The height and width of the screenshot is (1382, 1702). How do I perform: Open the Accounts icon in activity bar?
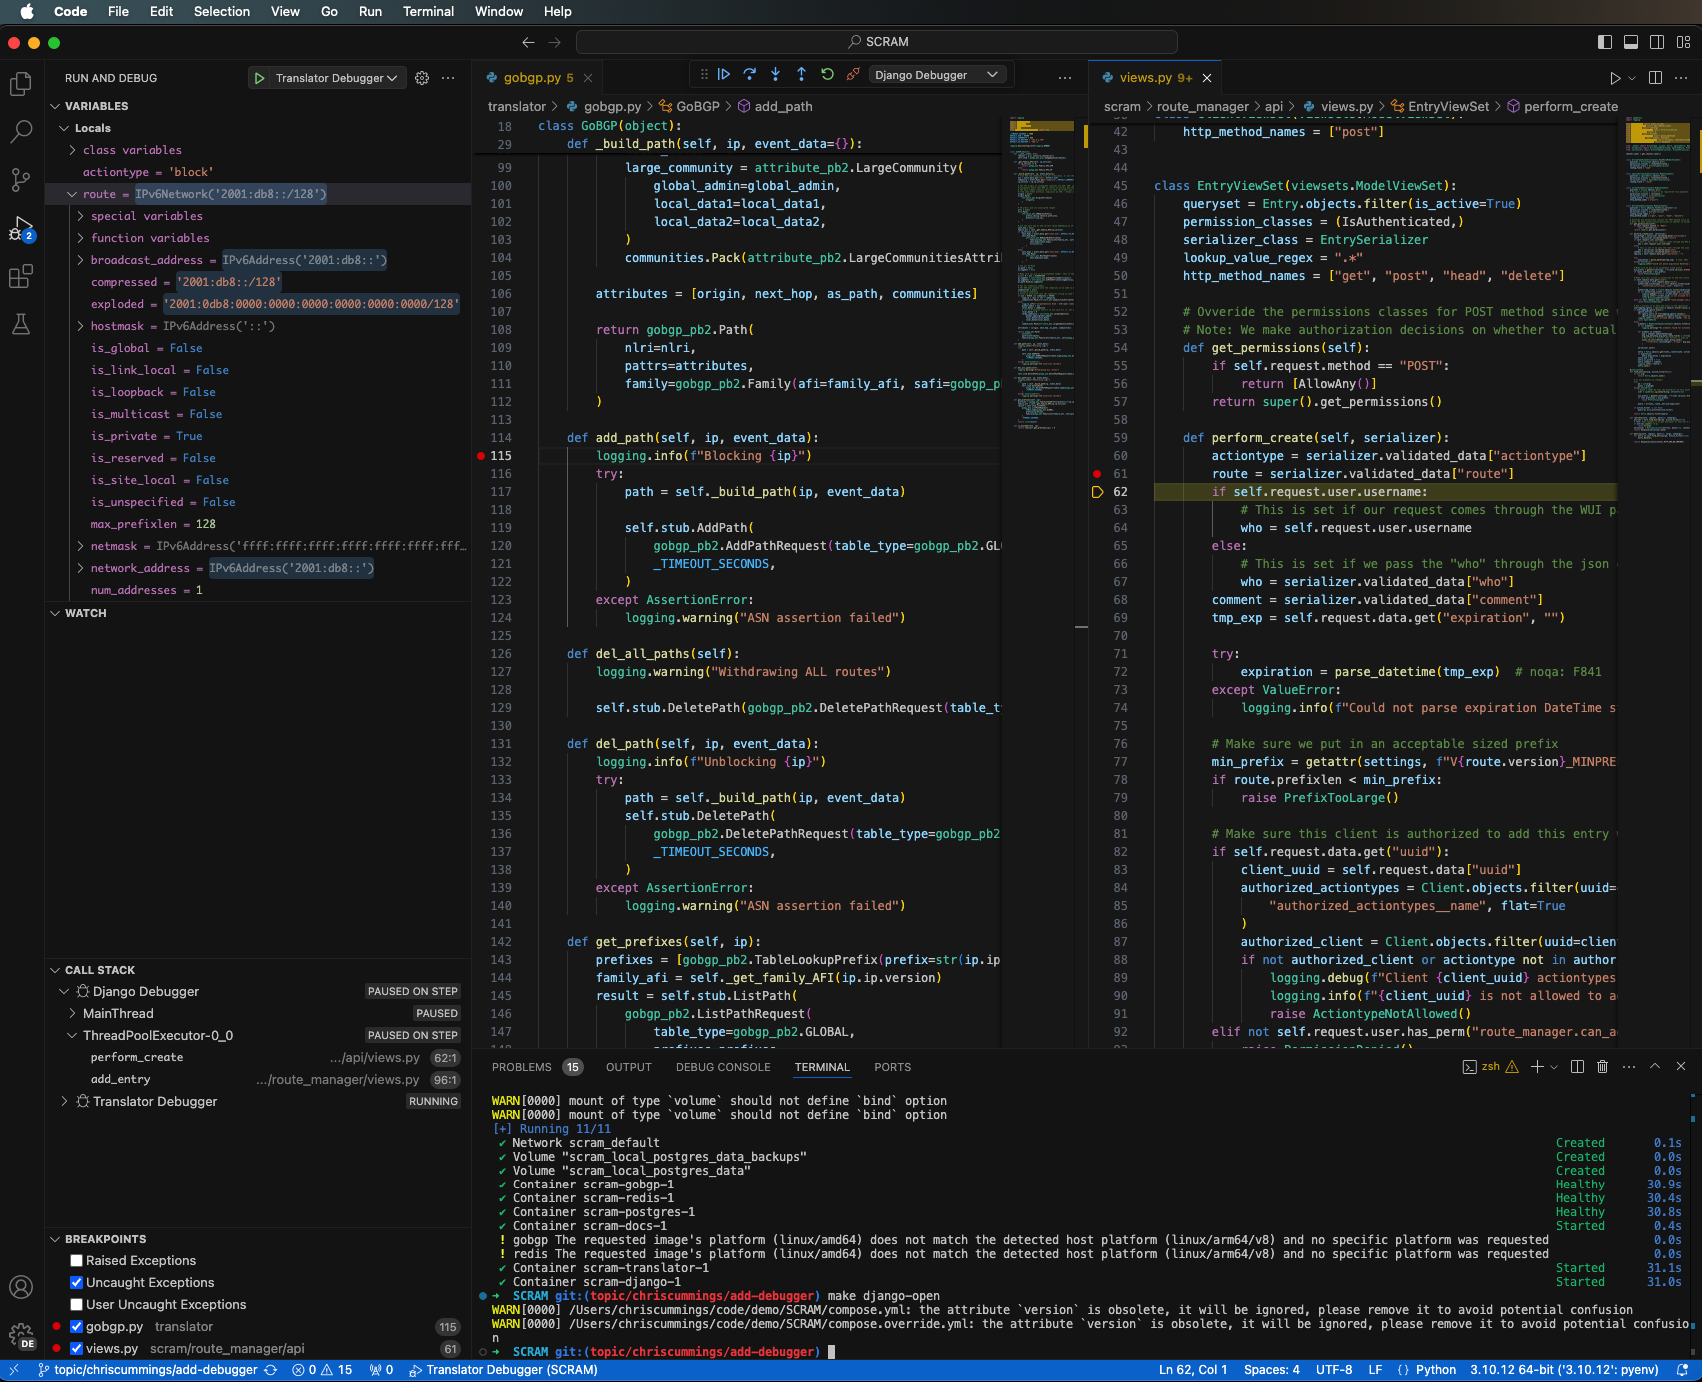click(21, 1287)
